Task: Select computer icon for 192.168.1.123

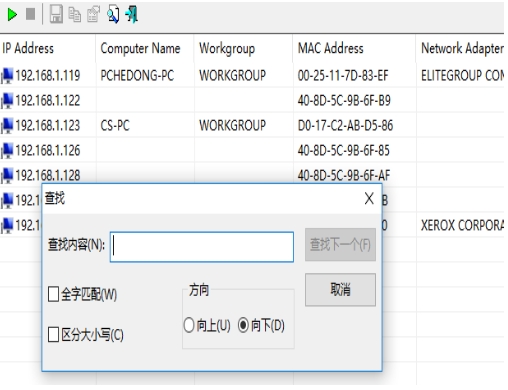Action: tap(7, 126)
